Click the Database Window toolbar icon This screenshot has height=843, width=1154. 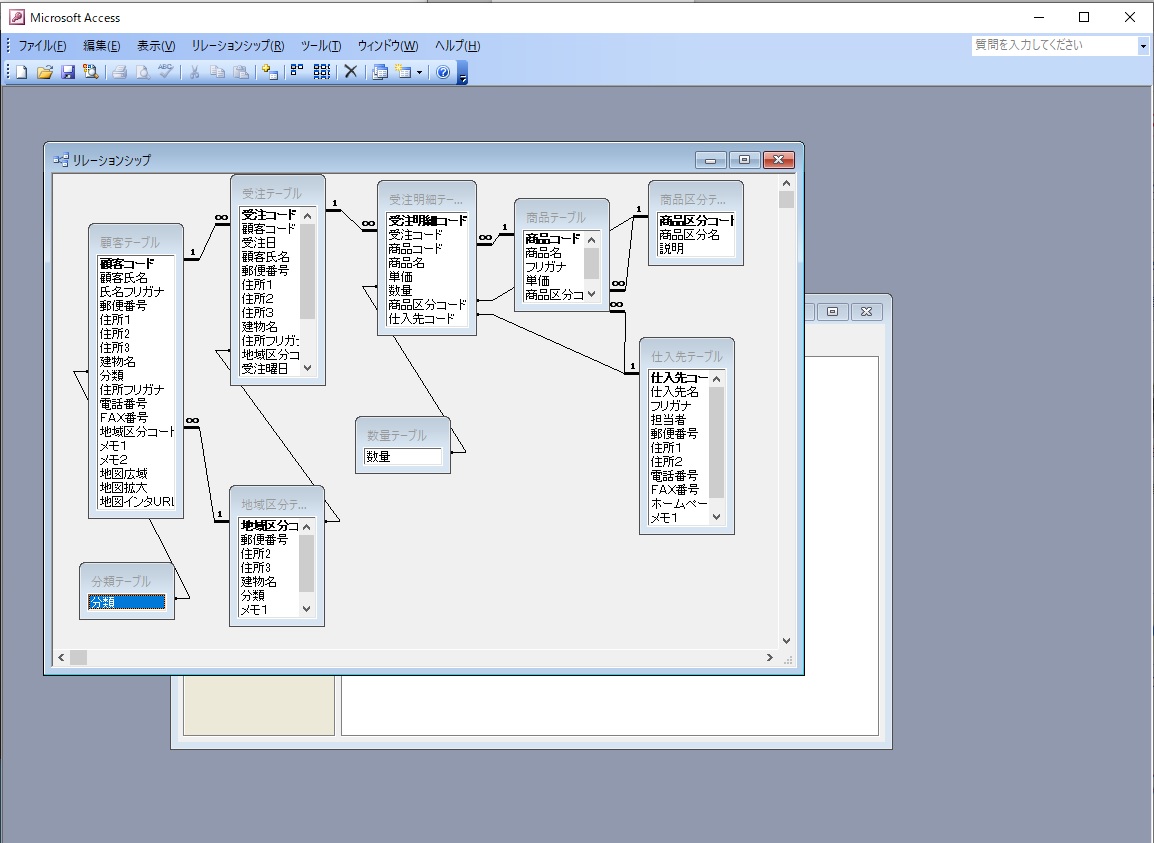coord(380,72)
